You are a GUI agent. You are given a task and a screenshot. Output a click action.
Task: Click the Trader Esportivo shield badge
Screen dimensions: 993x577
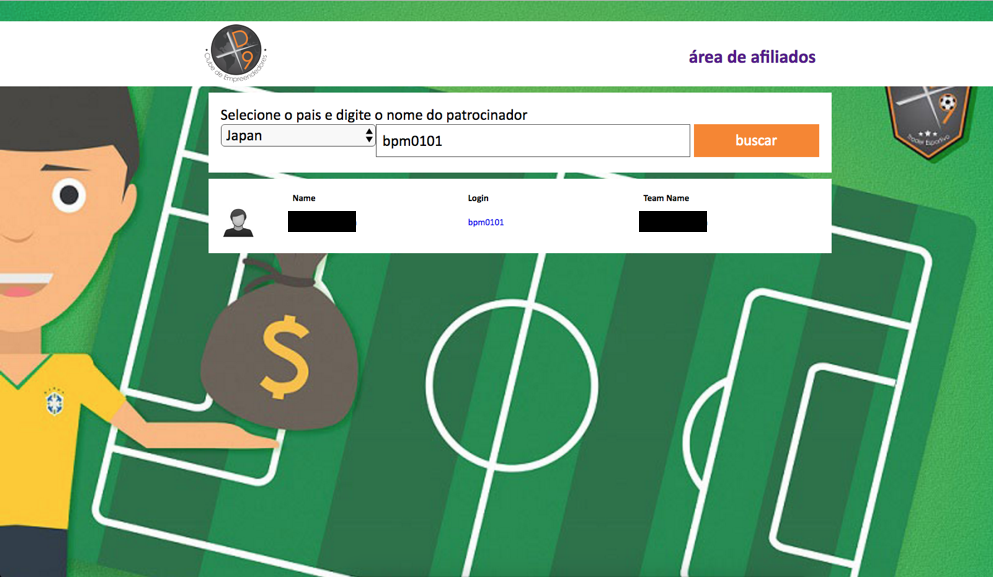pos(928,121)
